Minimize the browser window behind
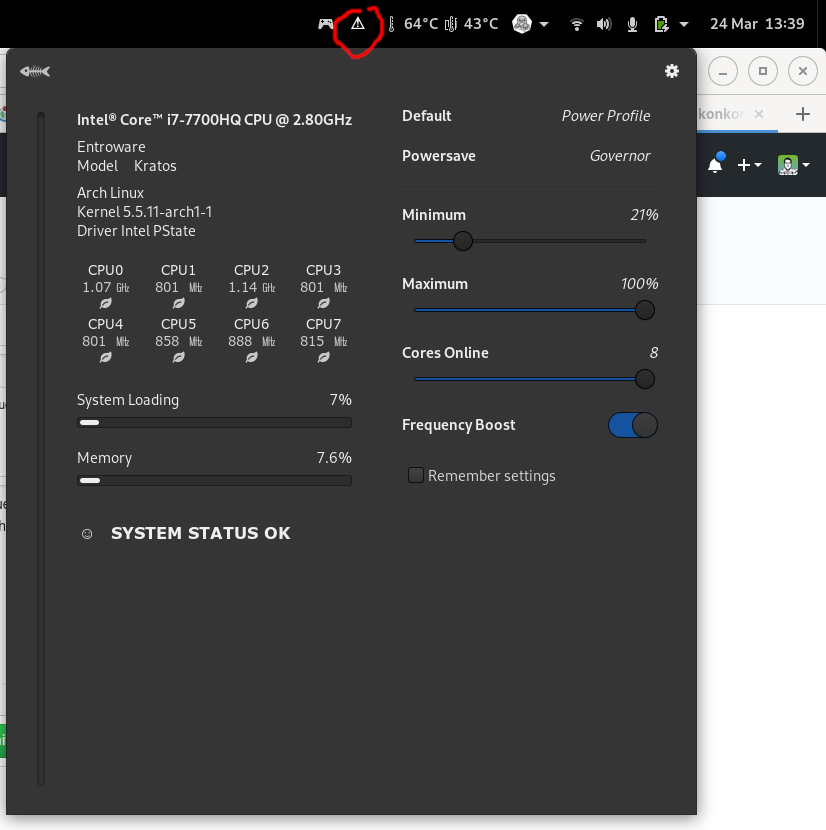Image resolution: width=826 pixels, height=830 pixels. pyautogui.click(x=723, y=71)
